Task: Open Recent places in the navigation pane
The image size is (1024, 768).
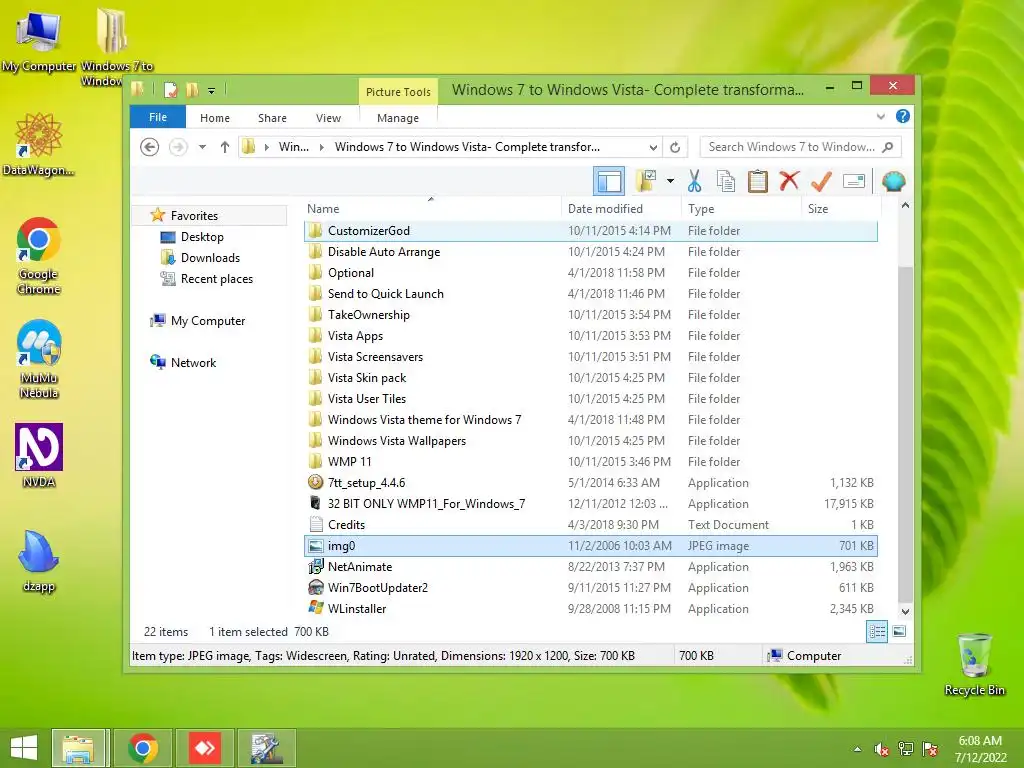Action: click(217, 278)
